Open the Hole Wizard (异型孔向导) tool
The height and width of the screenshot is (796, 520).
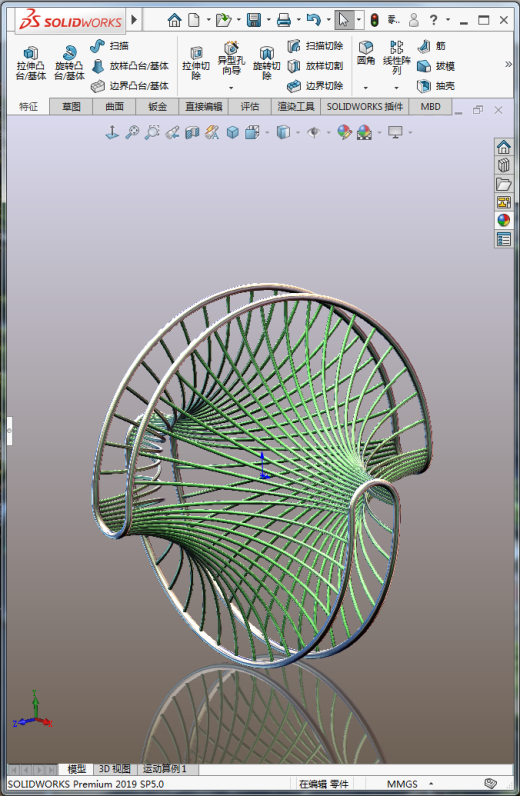(231, 59)
